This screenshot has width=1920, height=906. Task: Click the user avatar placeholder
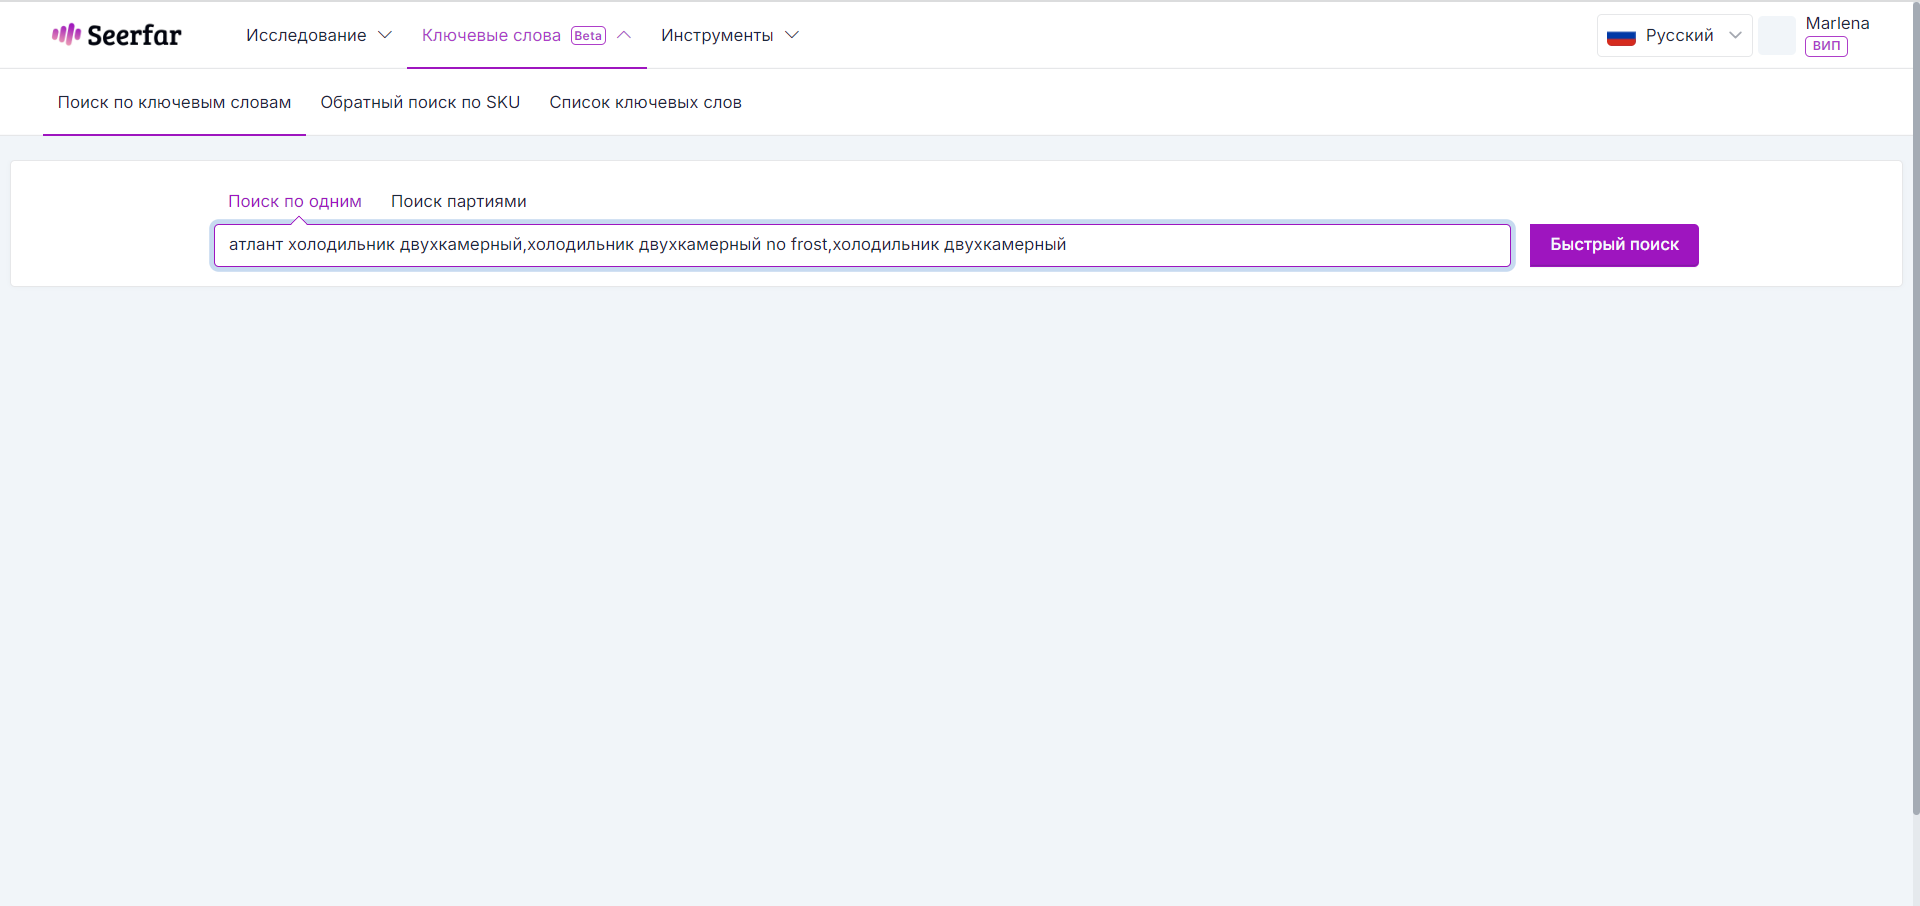[x=1777, y=35]
